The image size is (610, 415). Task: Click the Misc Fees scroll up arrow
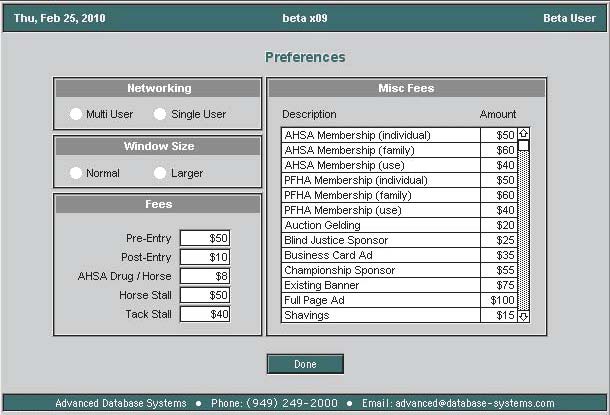tap(524, 133)
